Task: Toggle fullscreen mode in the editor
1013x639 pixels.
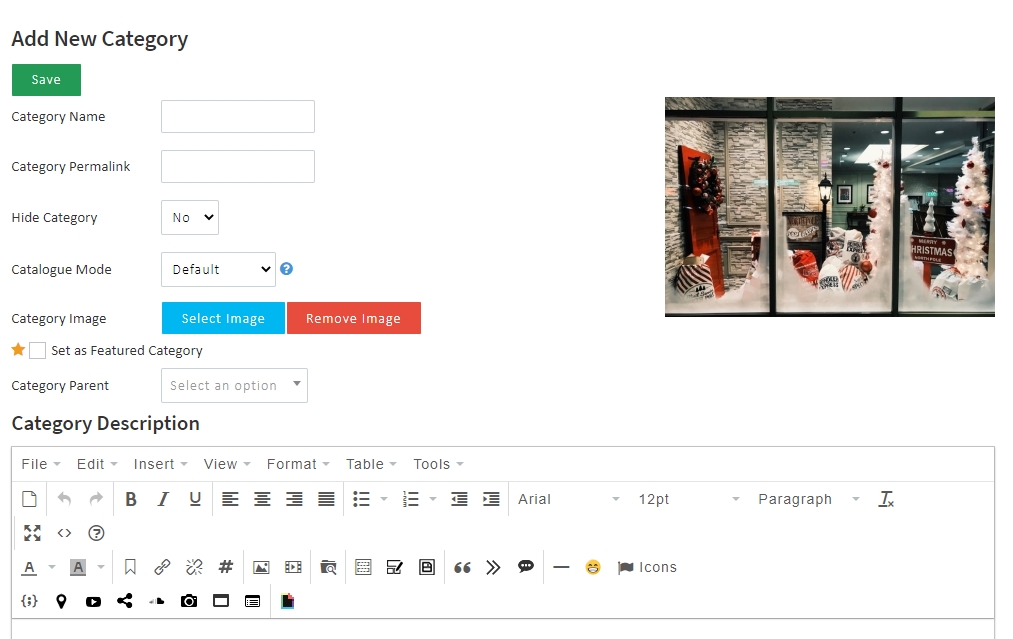Action: coord(32,533)
